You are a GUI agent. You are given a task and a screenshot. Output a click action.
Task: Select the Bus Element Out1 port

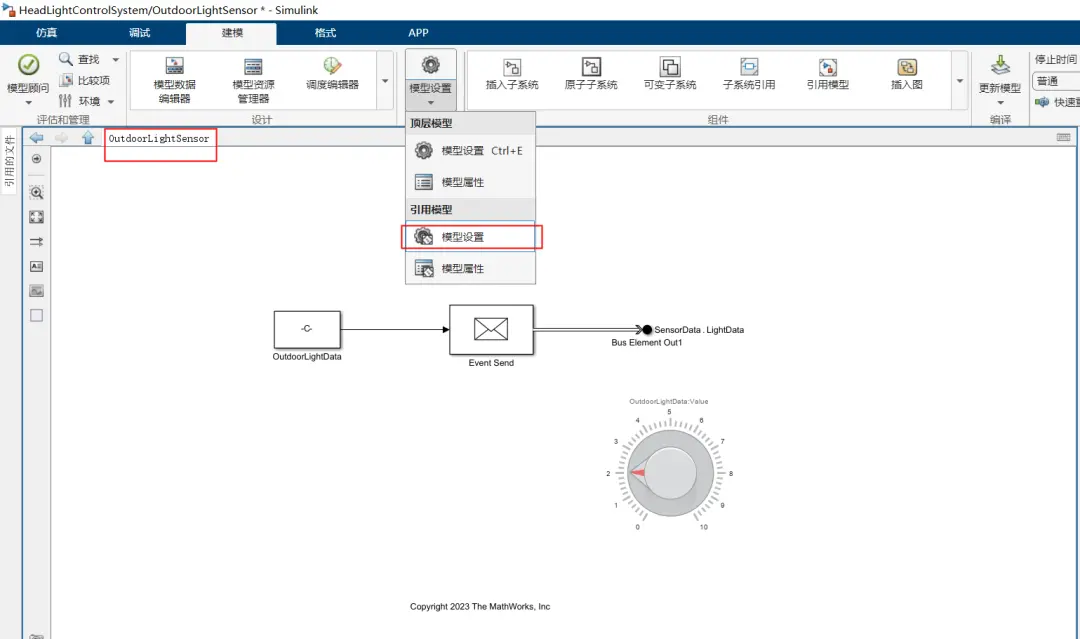pos(647,330)
